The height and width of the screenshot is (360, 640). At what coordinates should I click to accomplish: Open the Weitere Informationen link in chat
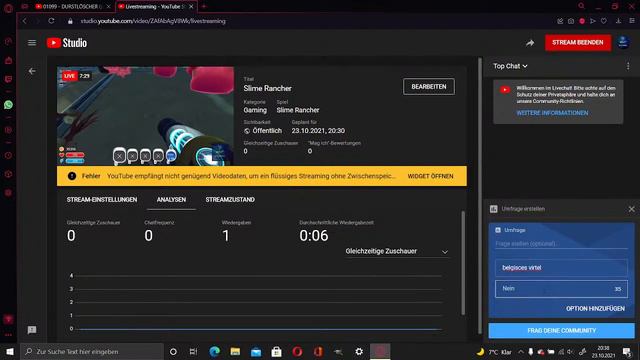552,113
